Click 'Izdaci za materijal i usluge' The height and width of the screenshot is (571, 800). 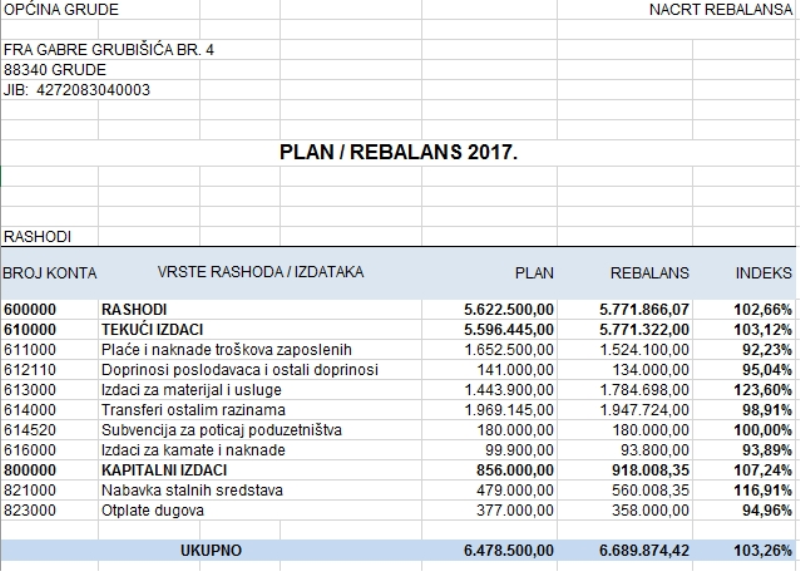tap(191, 390)
